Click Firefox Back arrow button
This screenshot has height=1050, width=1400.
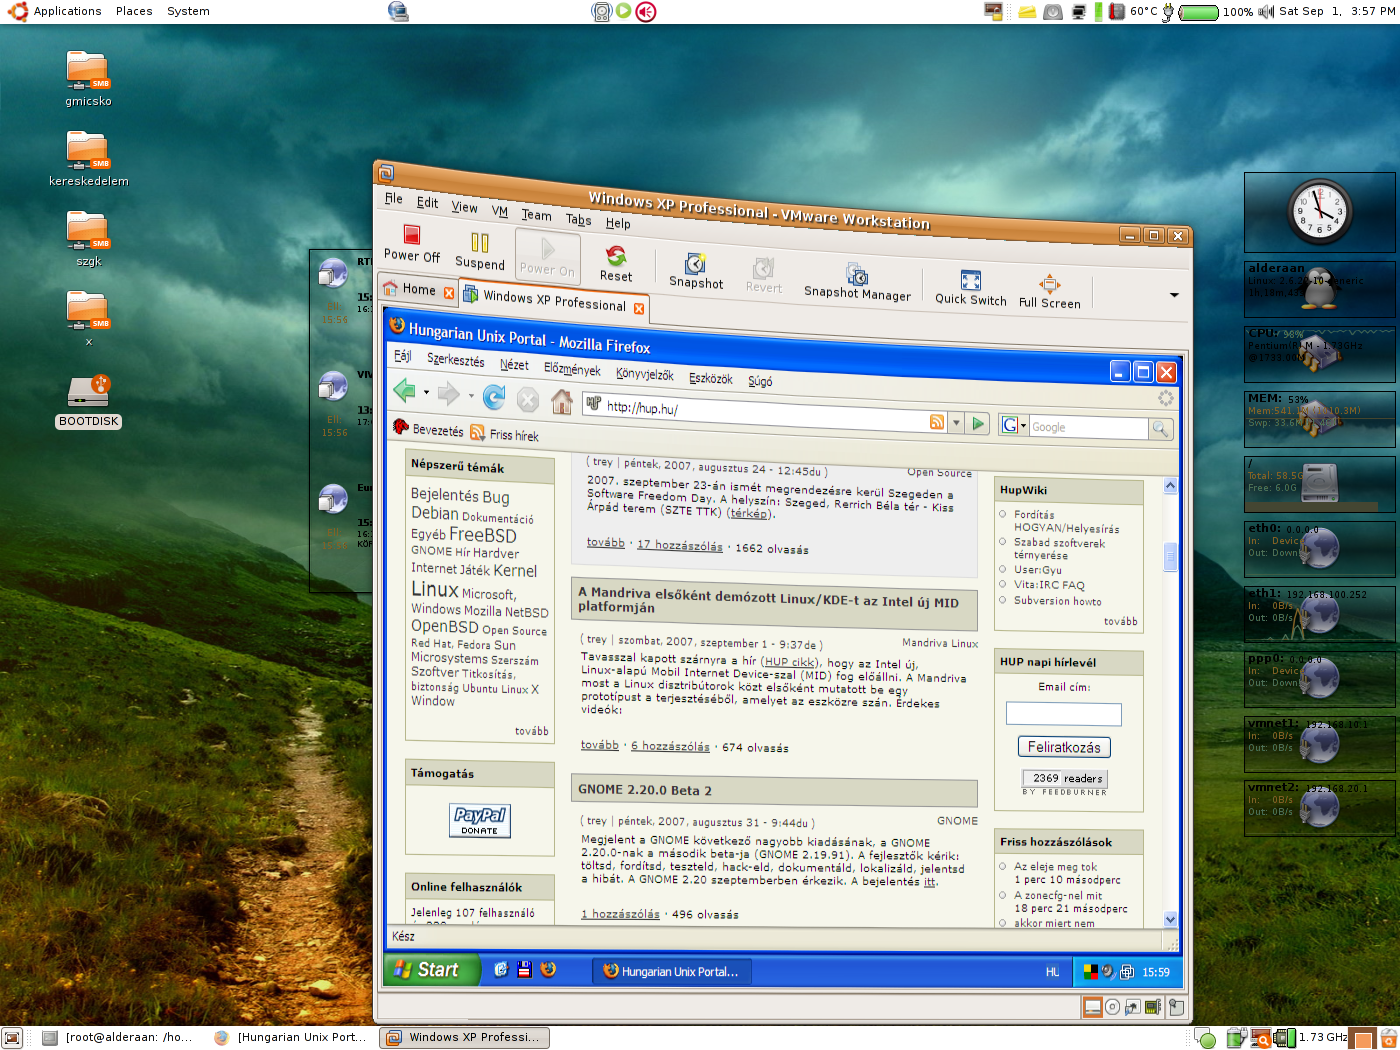[405, 390]
